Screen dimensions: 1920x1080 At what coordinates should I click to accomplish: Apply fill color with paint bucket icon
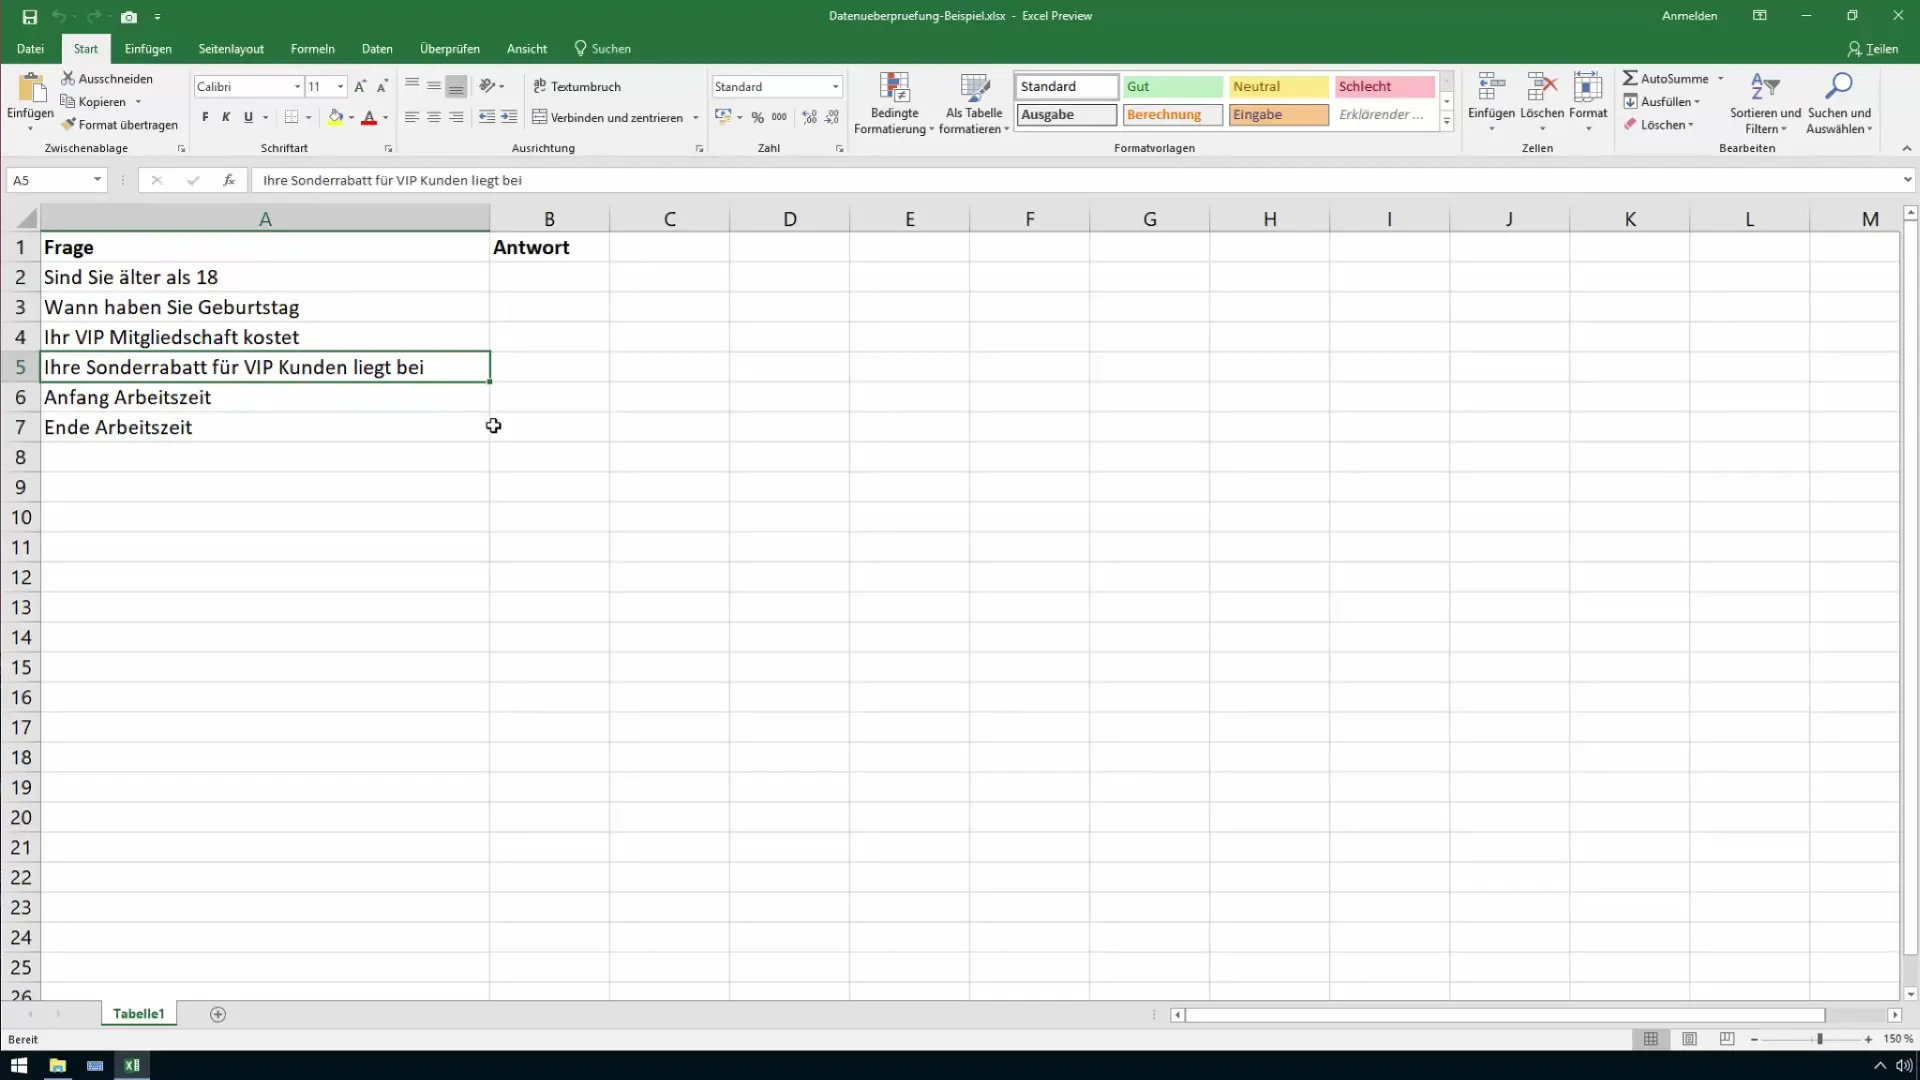[336, 117]
